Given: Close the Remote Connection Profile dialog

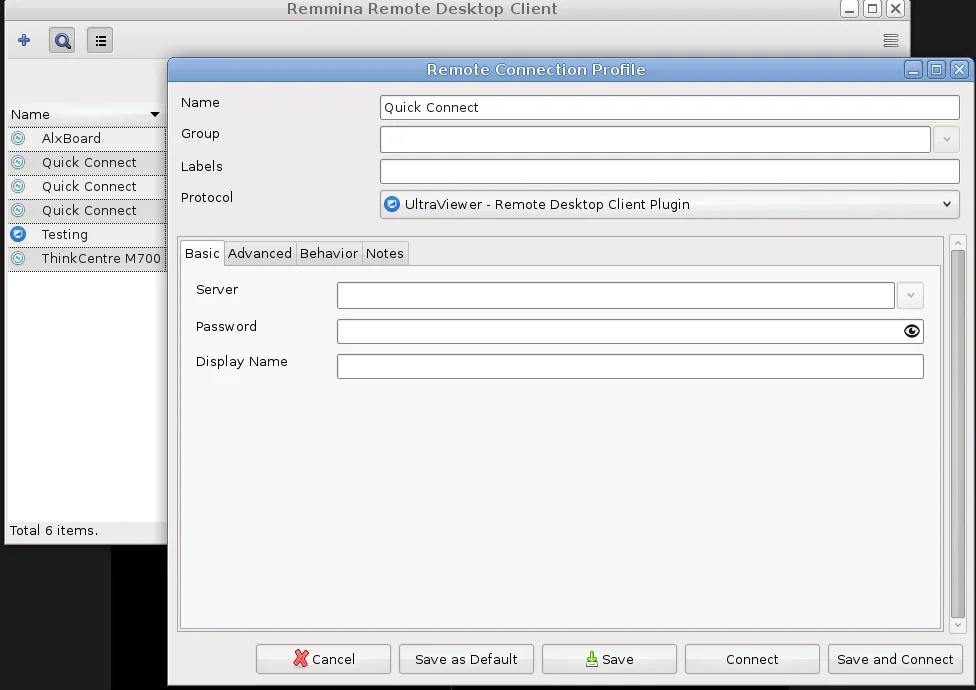Looking at the screenshot, I should pyautogui.click(x=959, y=70).
